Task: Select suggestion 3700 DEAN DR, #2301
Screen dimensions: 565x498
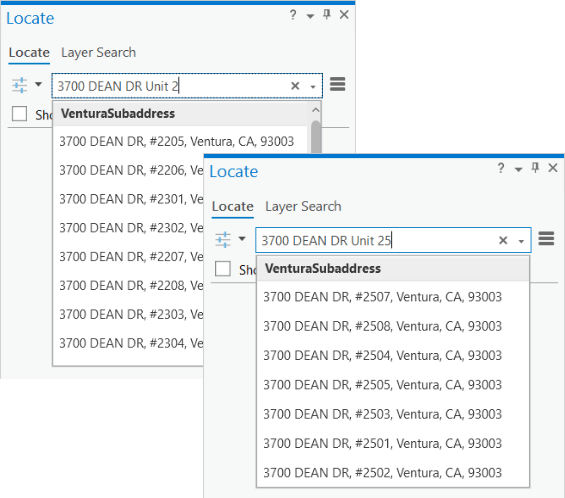Action: click(128, 199)
